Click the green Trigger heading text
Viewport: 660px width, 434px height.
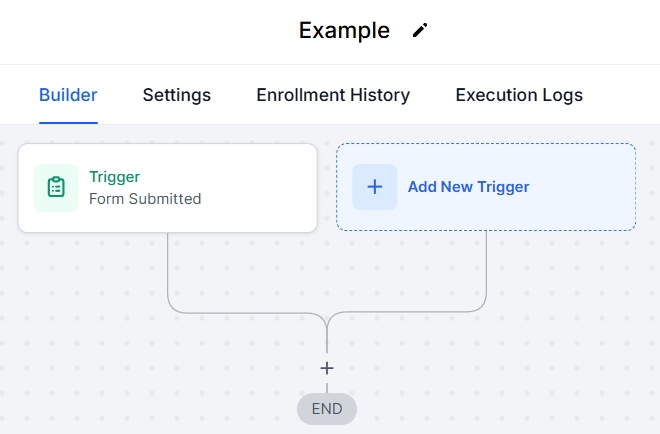(x=114, y=177)
